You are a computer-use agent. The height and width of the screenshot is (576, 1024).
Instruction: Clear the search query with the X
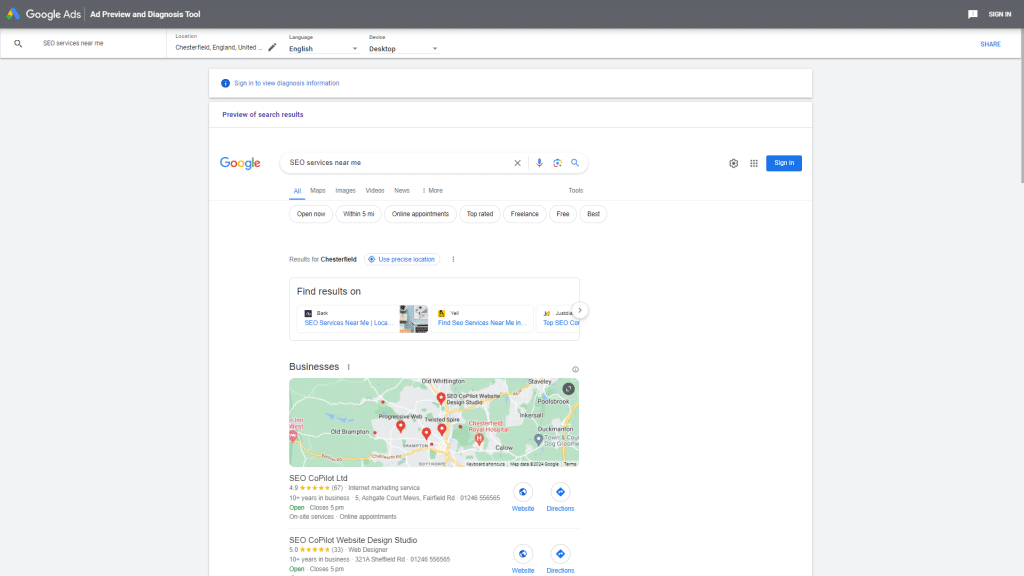point(517,162)
